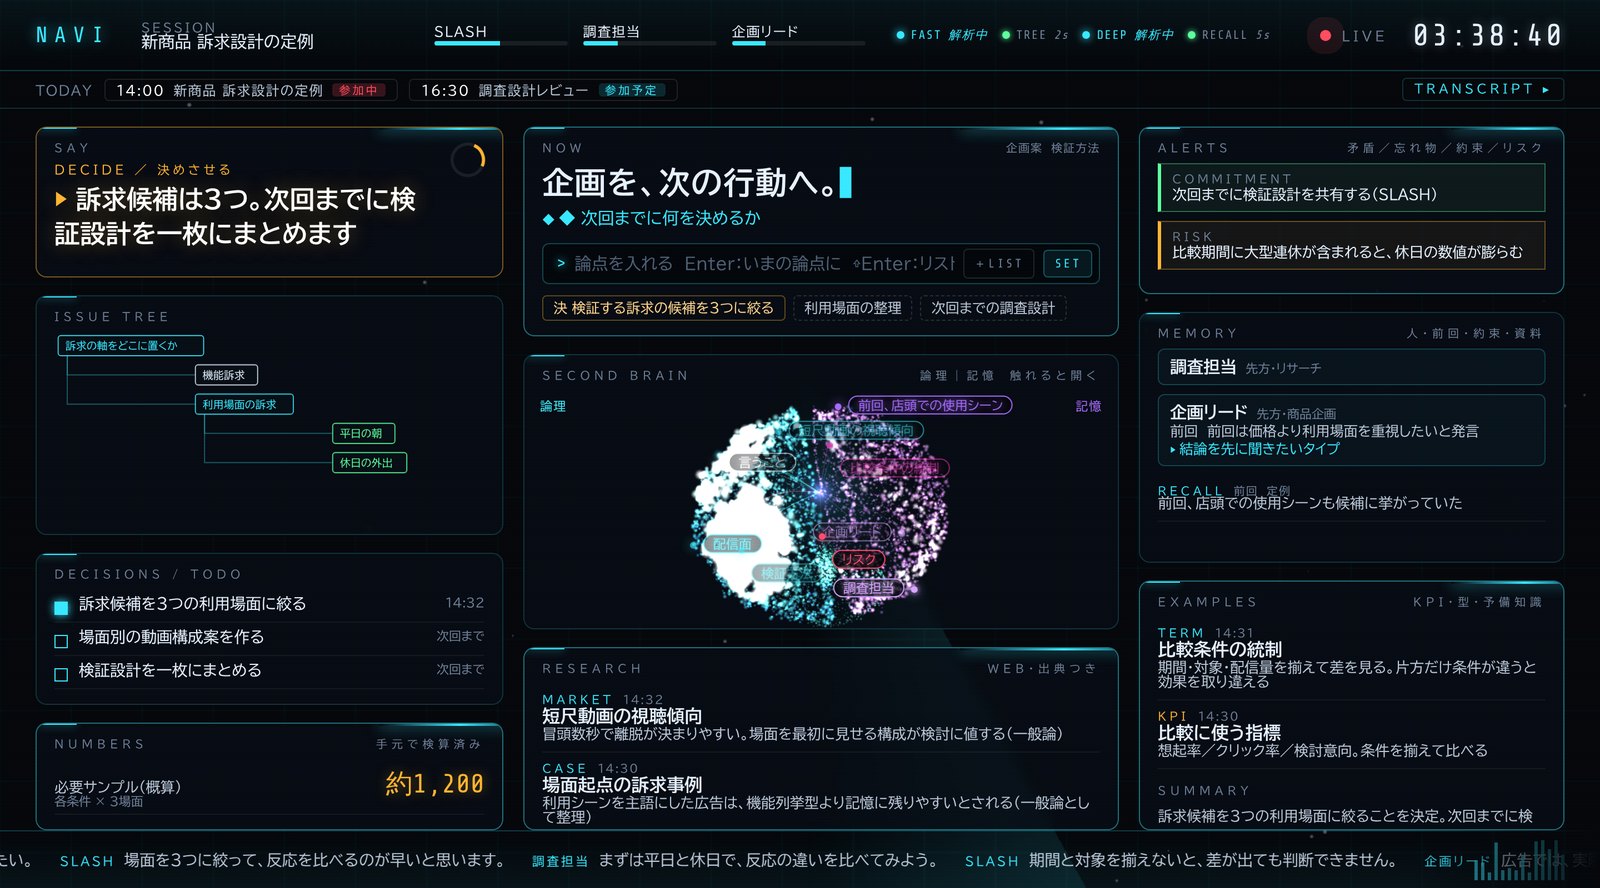Screen dimensions: 1600x888
Task: Select the 企画案 tab in NOW panel
Action: point(1023,148)
